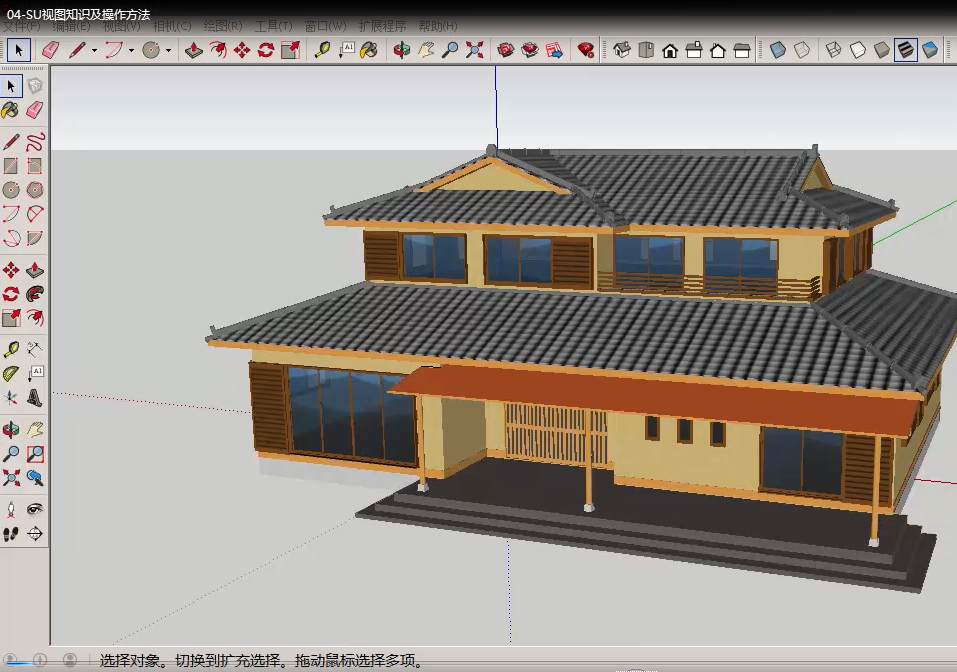Open the Extension Warehouse
957x672 pixels.
586,50
